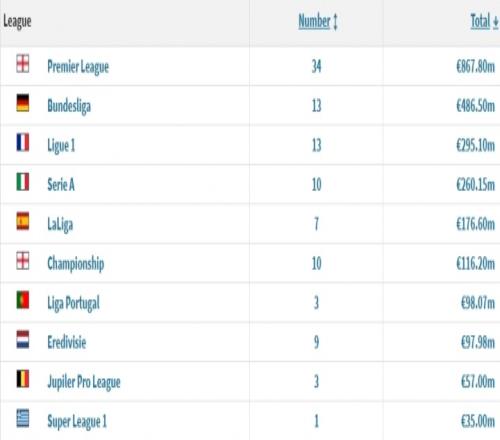Click the Netherlands flag beside Eredivisie
Screen dimensions: 500x440
pyautogui.click(x=23, y=339)
